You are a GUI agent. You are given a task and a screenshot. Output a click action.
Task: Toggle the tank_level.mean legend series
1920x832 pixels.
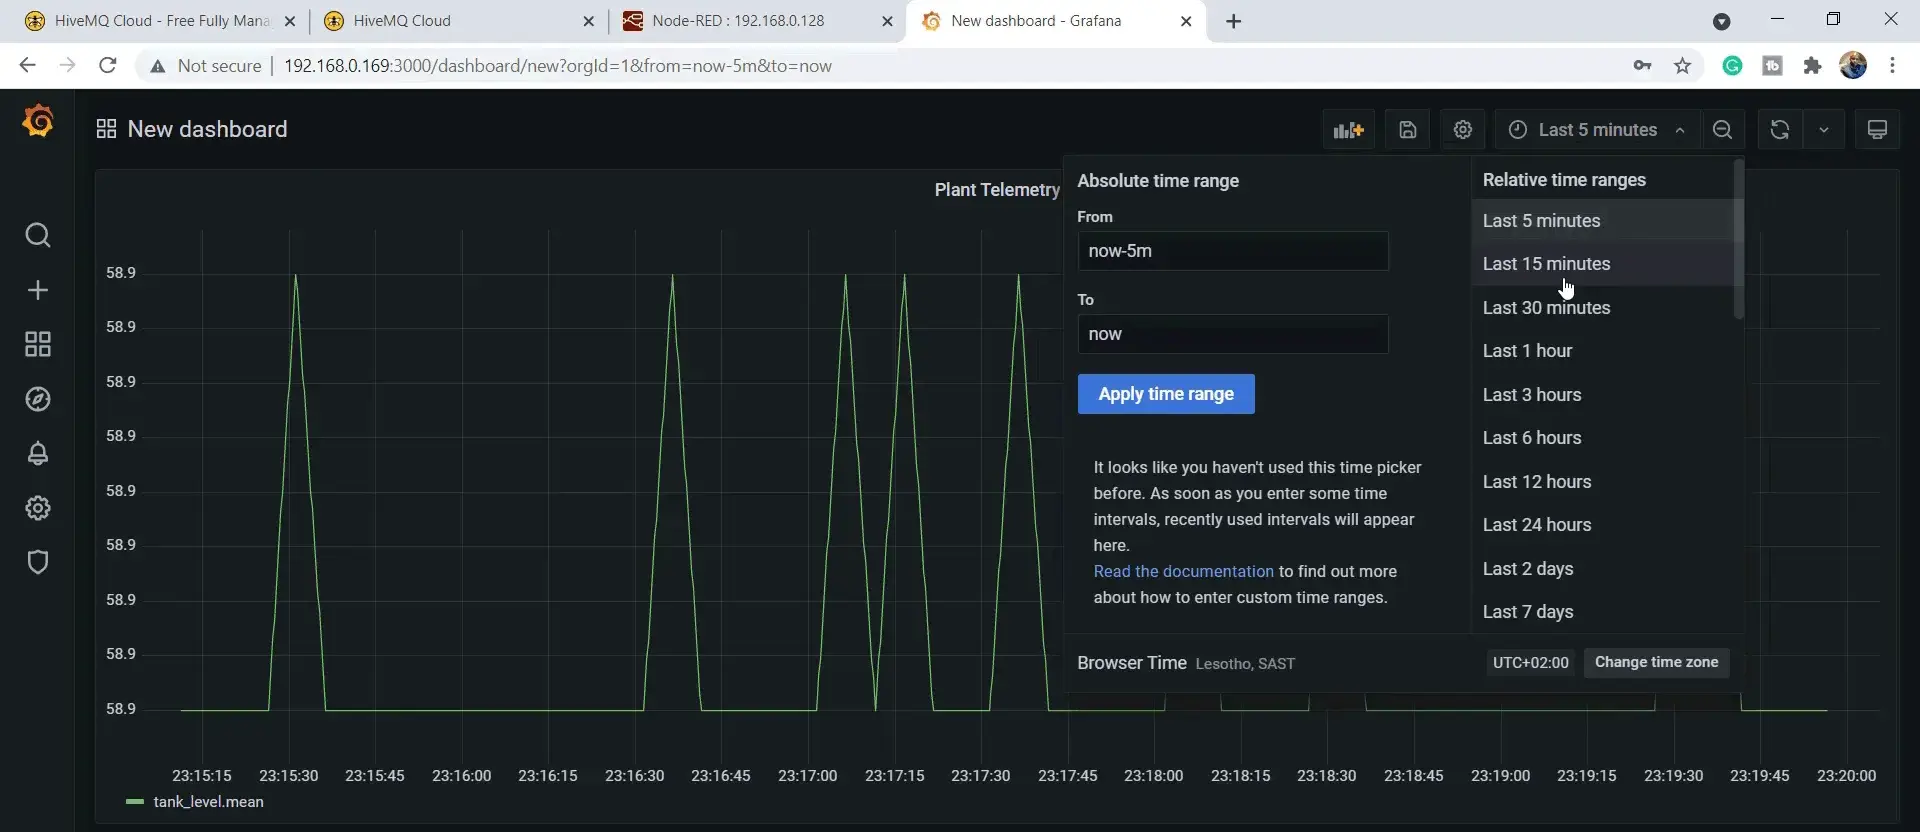(208, 802)
